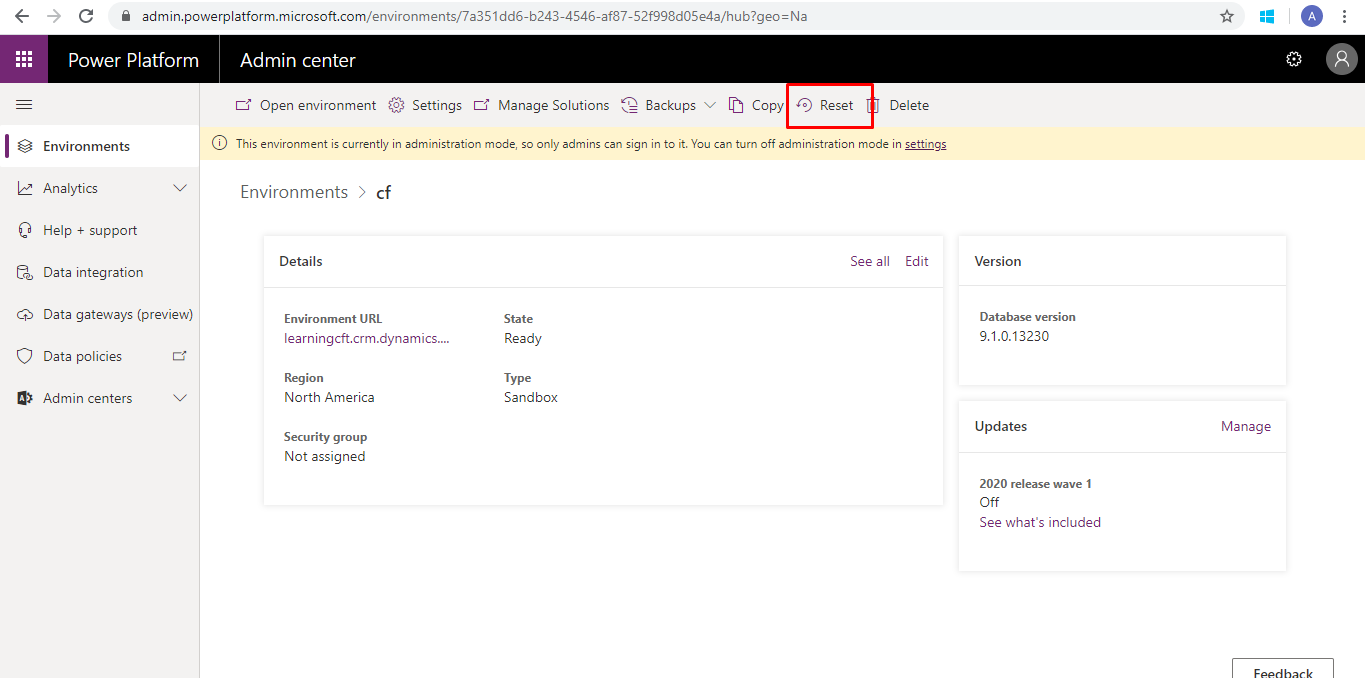Screen dimensions: 1365x678
Task: Click the Analytics chart icon
Action: pyautogui.click(x=25, y=188)
